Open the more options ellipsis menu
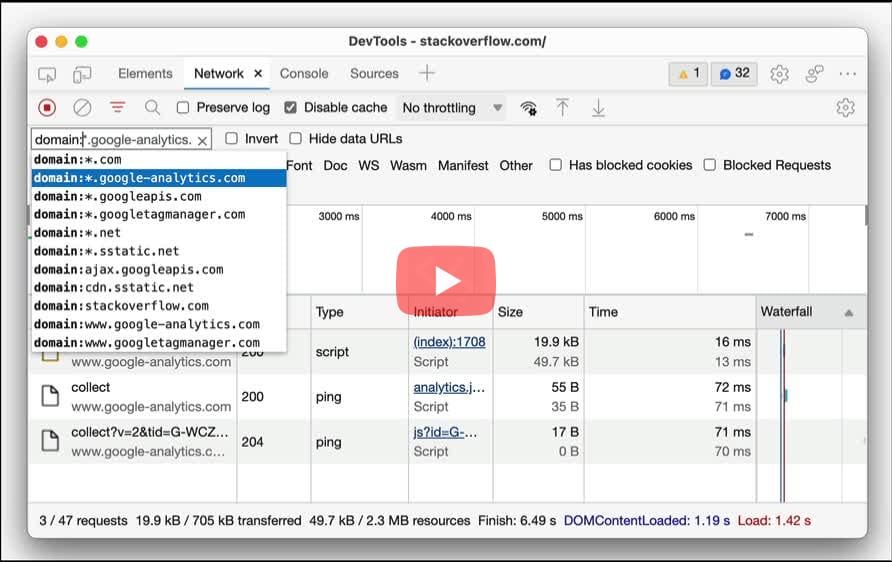The image size is (892, 562). coord(848,74)
